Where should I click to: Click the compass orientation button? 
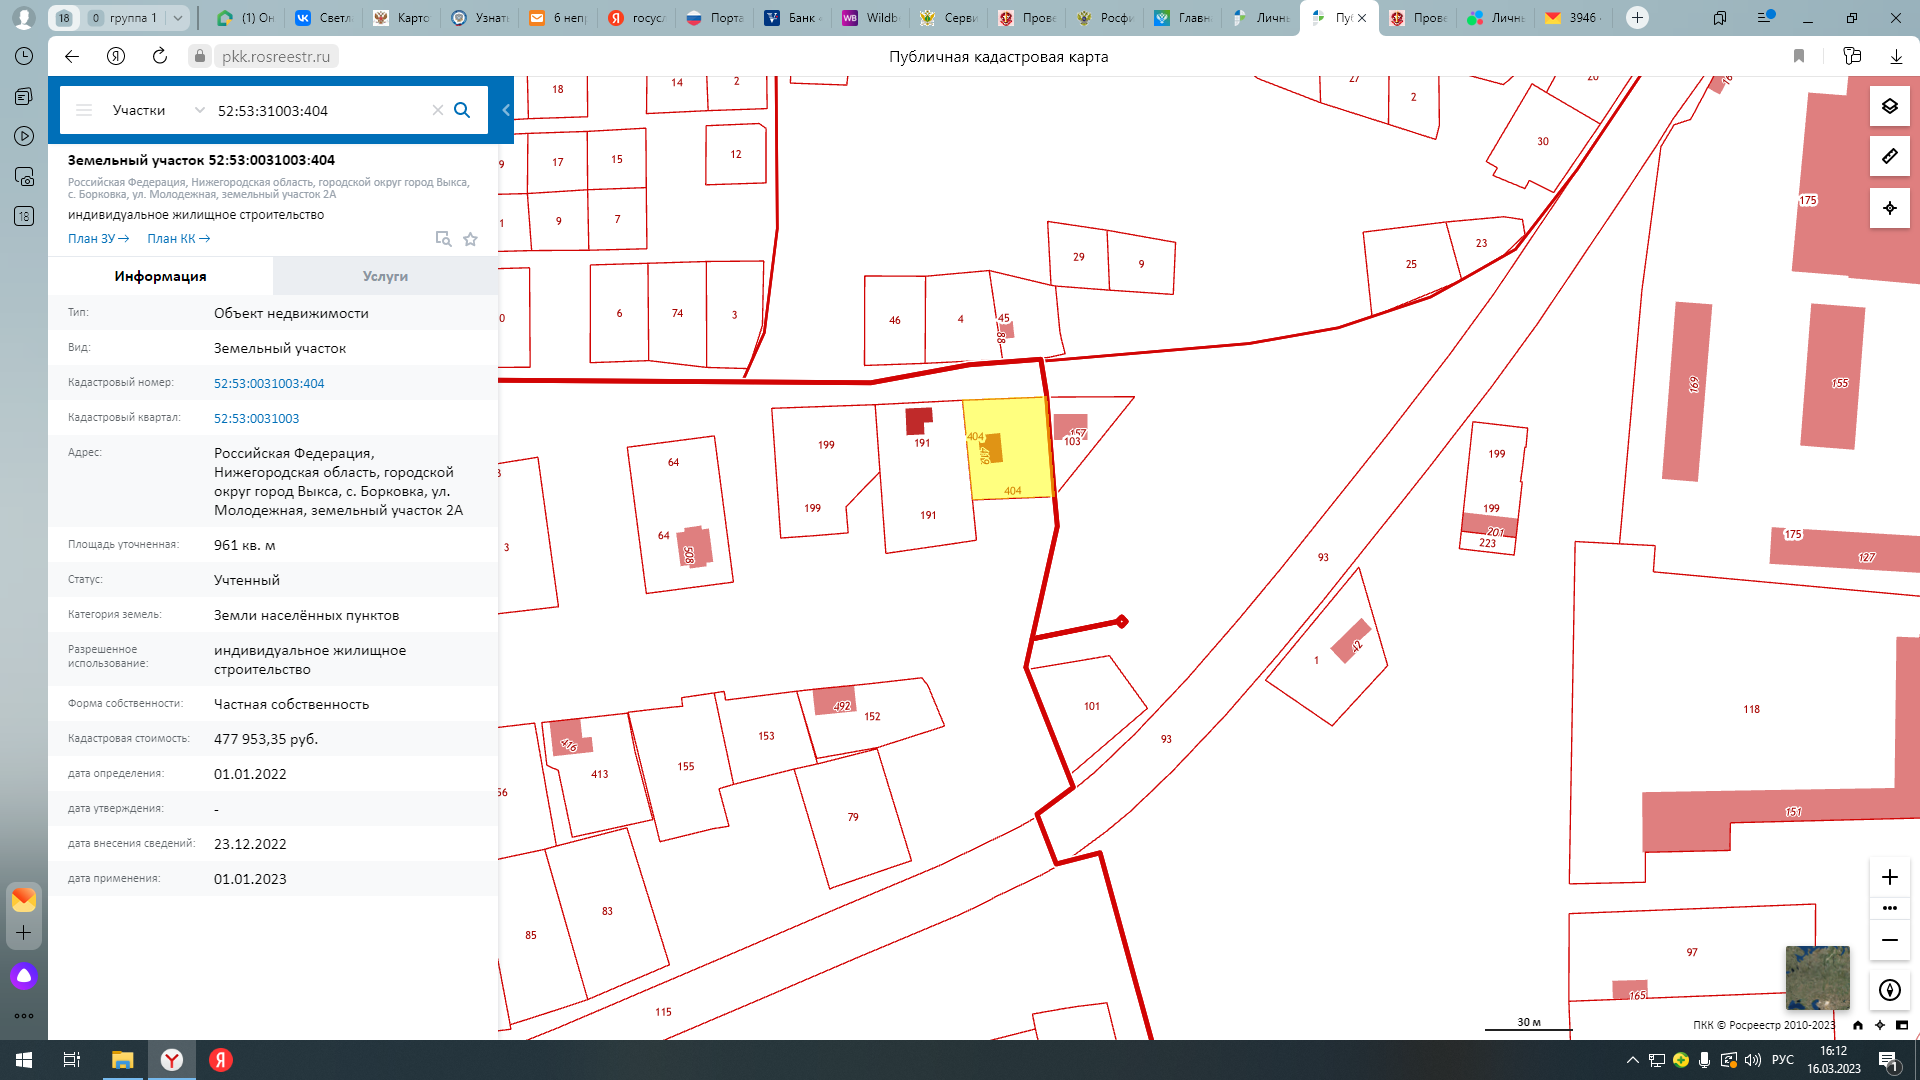pyautogui.click(x=1889, y=990)
